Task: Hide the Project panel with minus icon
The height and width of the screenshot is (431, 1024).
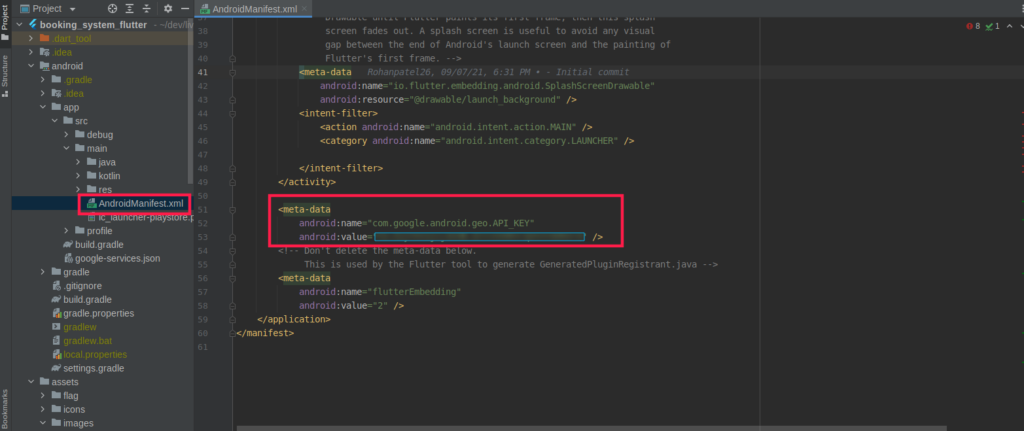Action: (184, 8)
